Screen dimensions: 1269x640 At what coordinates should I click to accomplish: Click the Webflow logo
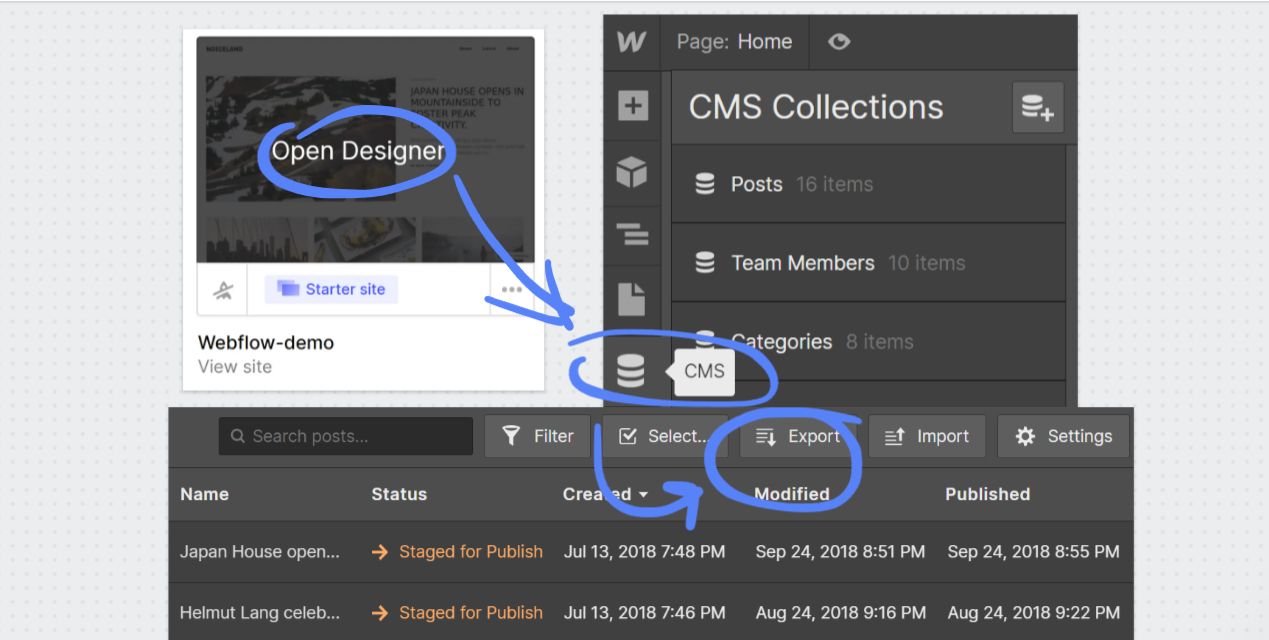pyautogui.click(x=632, y=42)
